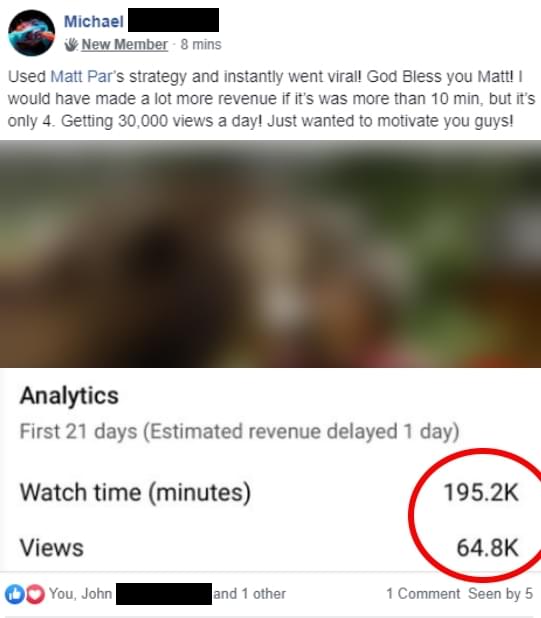Screen dimensions: 541x618
Task: Click "and 1 other" reactions text
Action: [x=249, y=594]
